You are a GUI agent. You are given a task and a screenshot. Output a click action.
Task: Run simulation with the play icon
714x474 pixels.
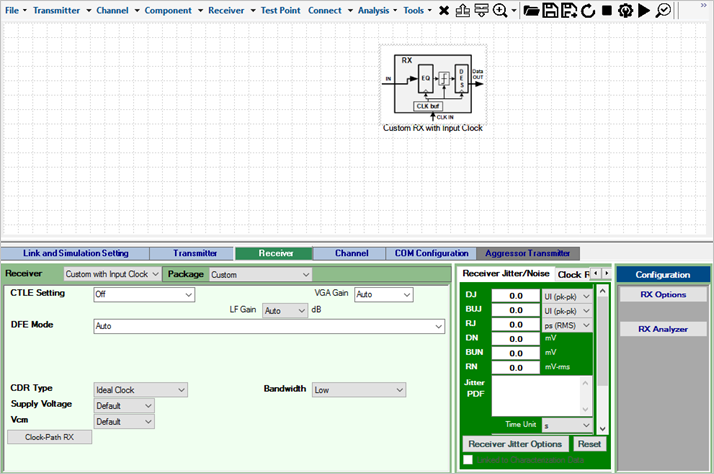click(x=644, y=10)
